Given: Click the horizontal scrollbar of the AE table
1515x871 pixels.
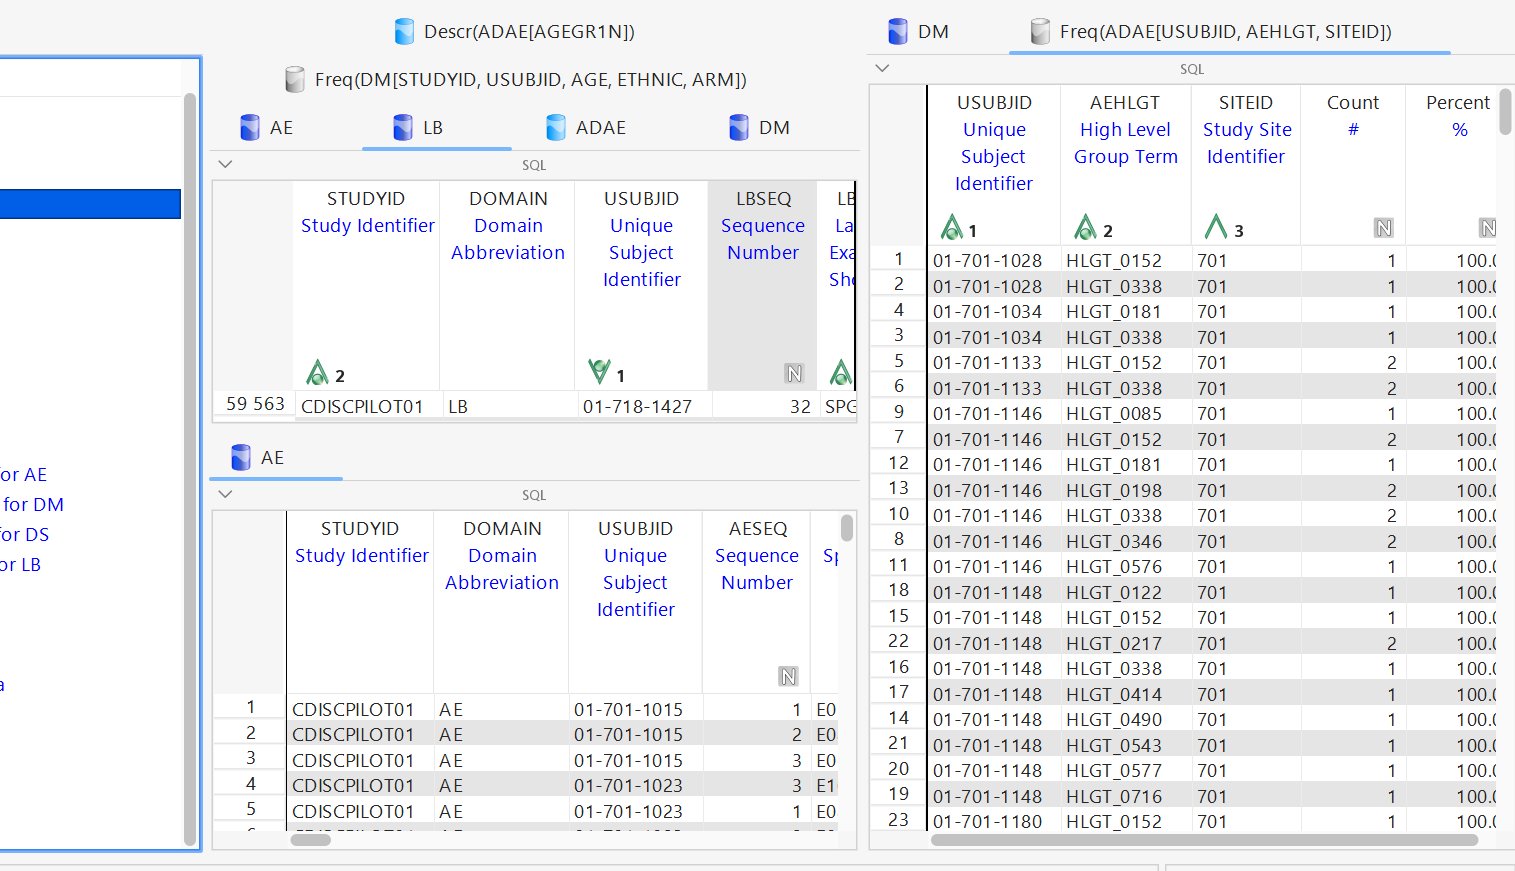Looking at the screenshot, I should [x=311, y=840].
